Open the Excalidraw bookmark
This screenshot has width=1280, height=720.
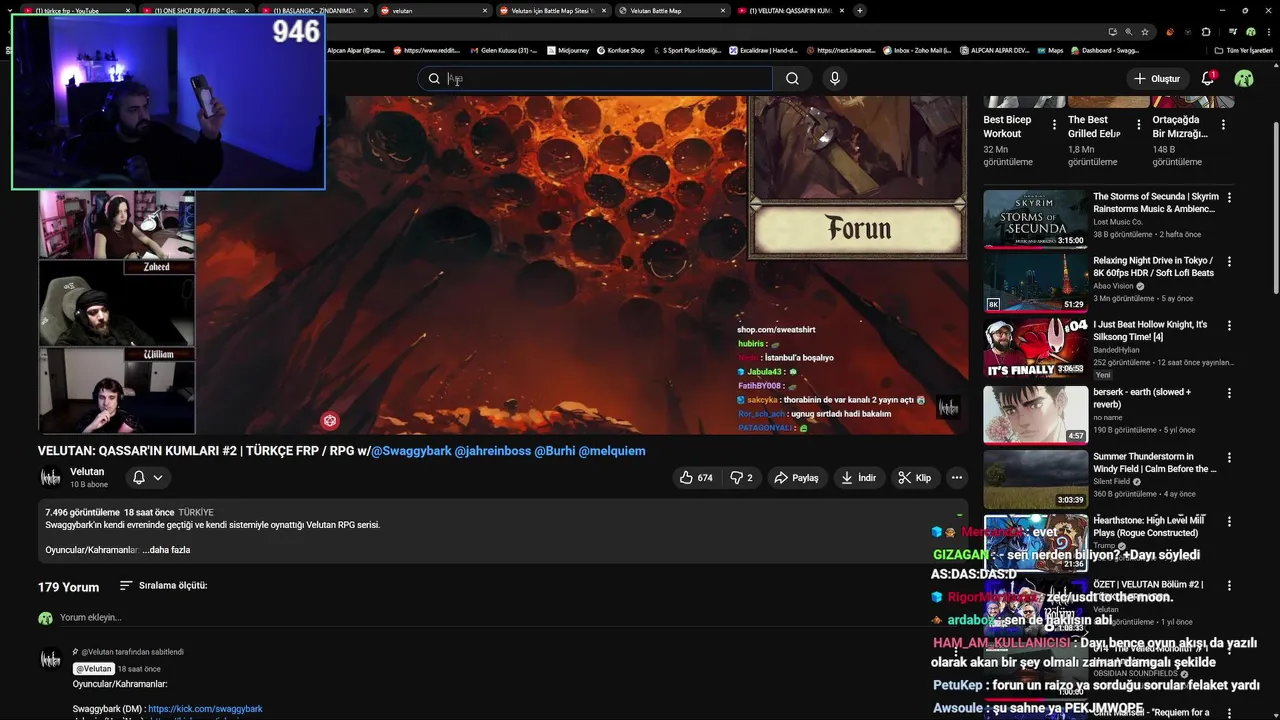[x=763, y=50]
